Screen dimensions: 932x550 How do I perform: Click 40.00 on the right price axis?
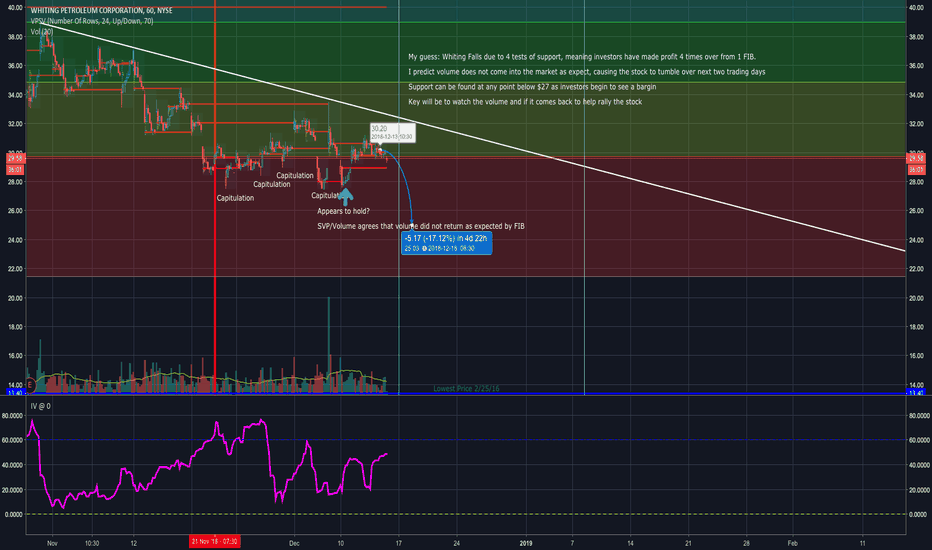click(x=916, y=8)
